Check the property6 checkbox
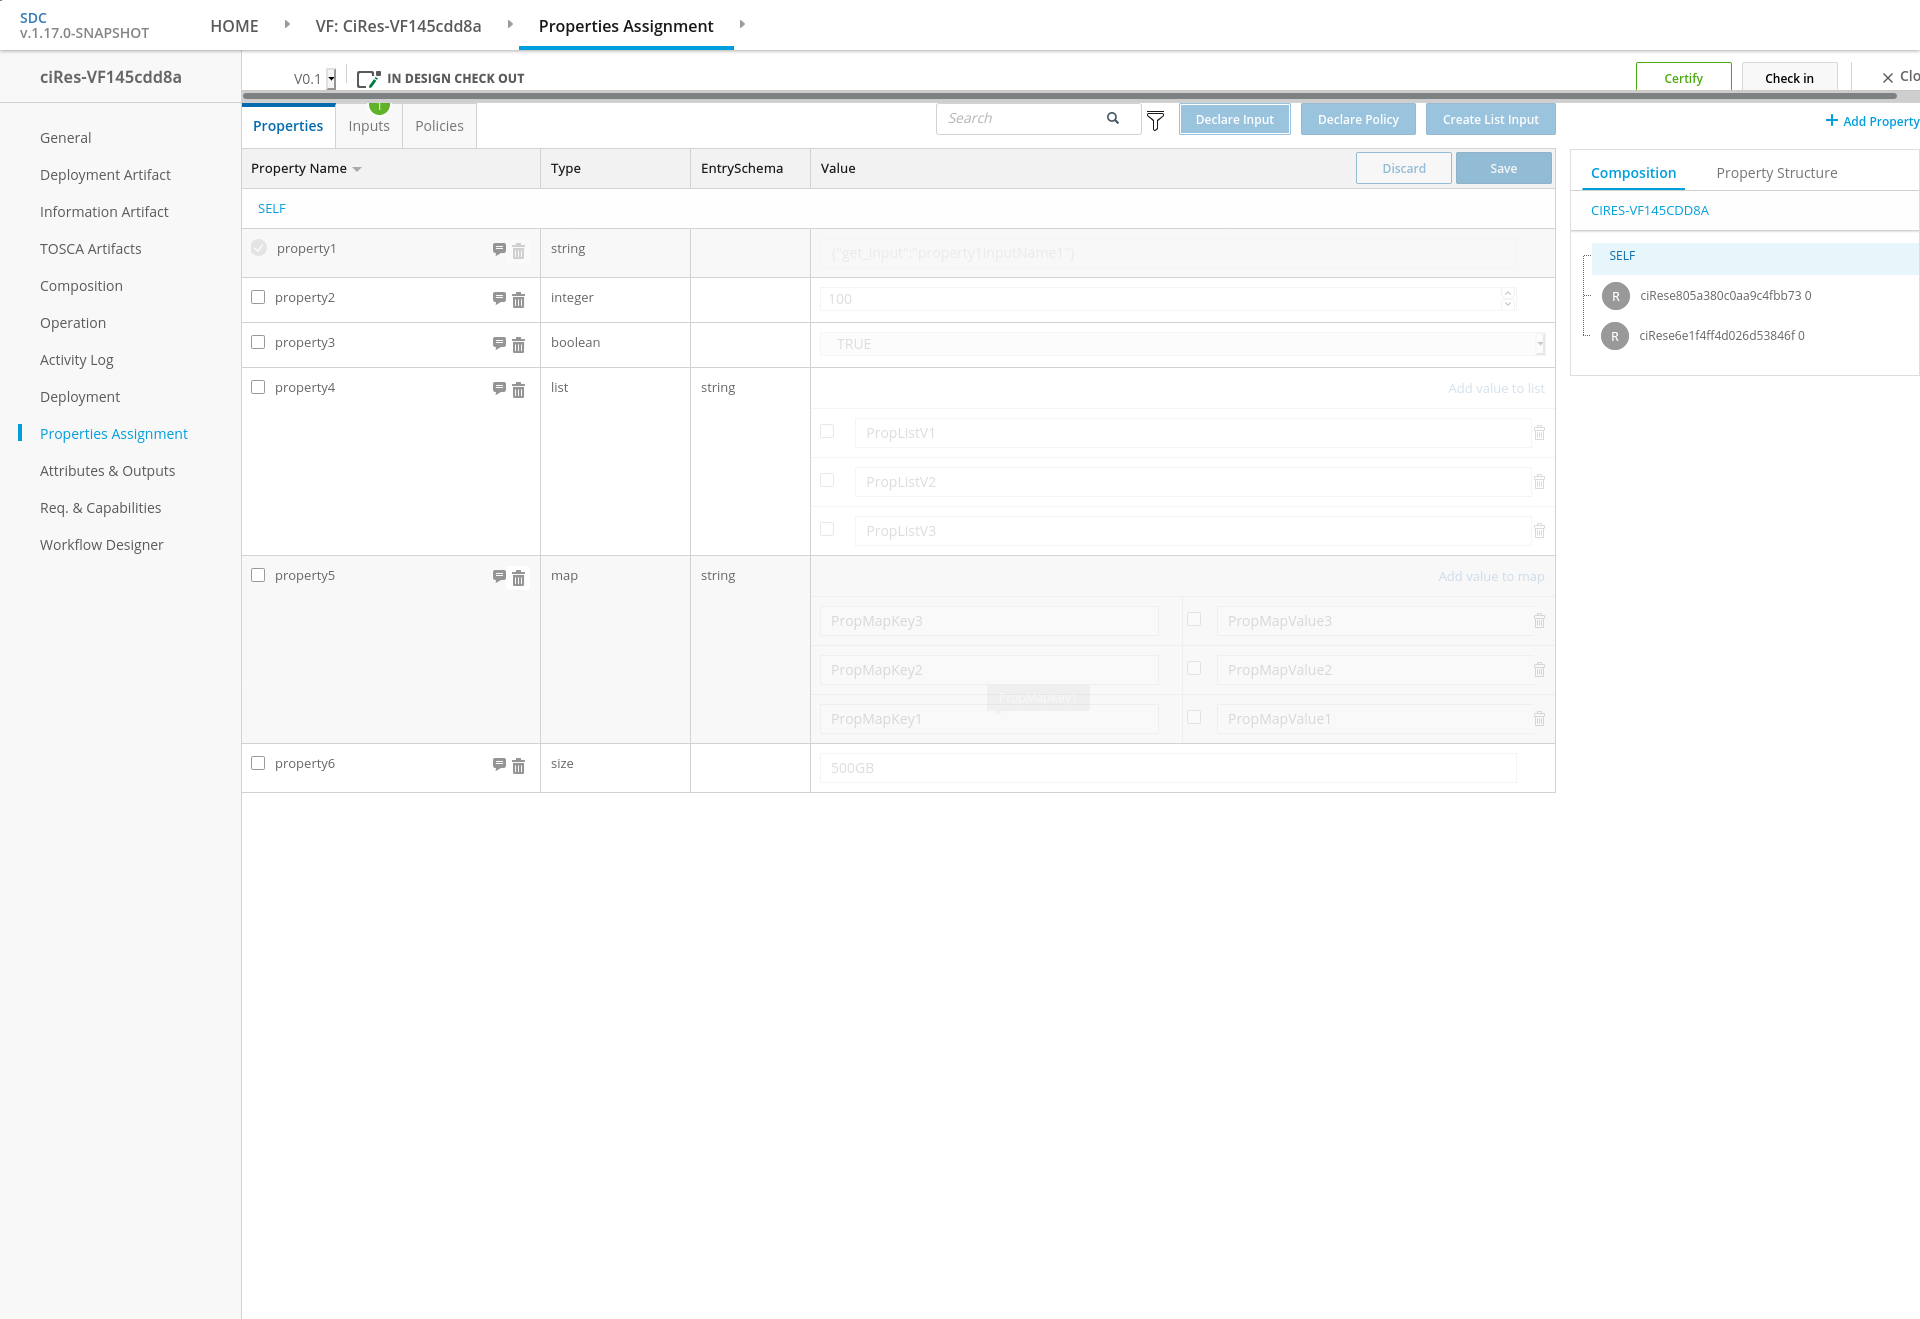 pyautogui.click(x=258, y=763)
